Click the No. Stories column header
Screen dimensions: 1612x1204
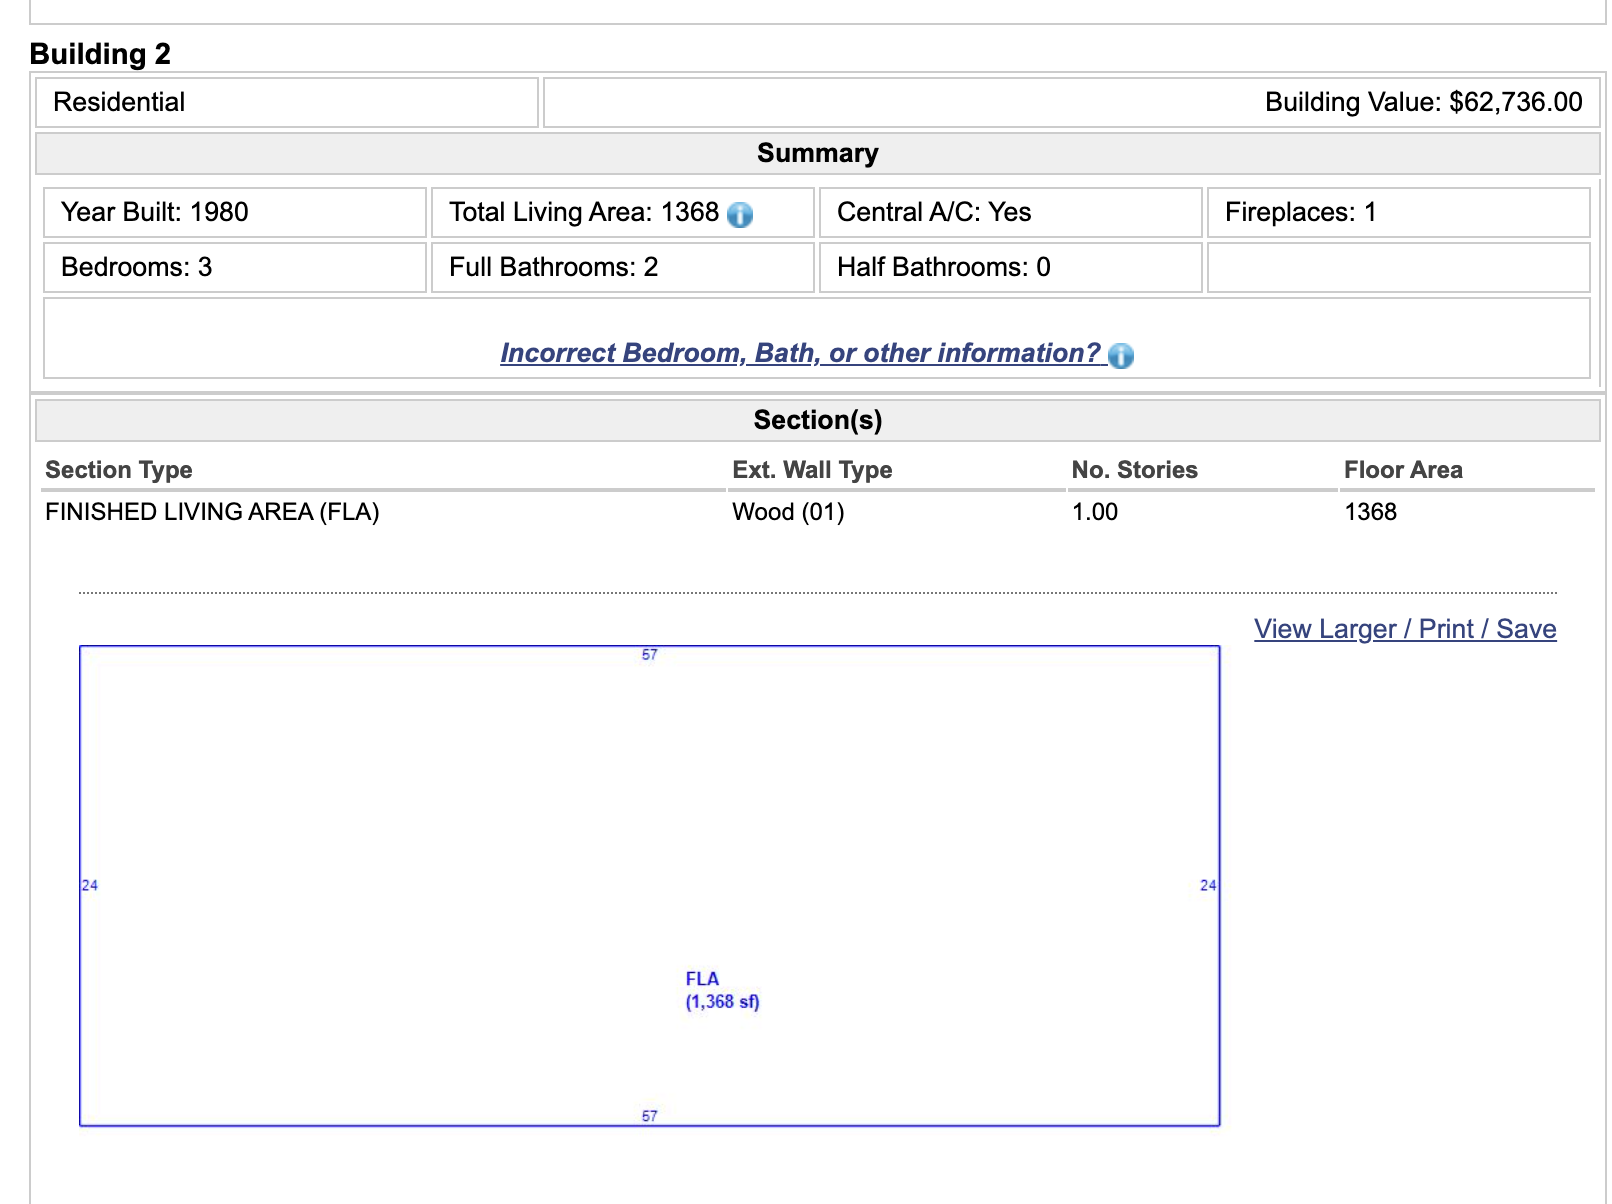[x=1134, y=470]
